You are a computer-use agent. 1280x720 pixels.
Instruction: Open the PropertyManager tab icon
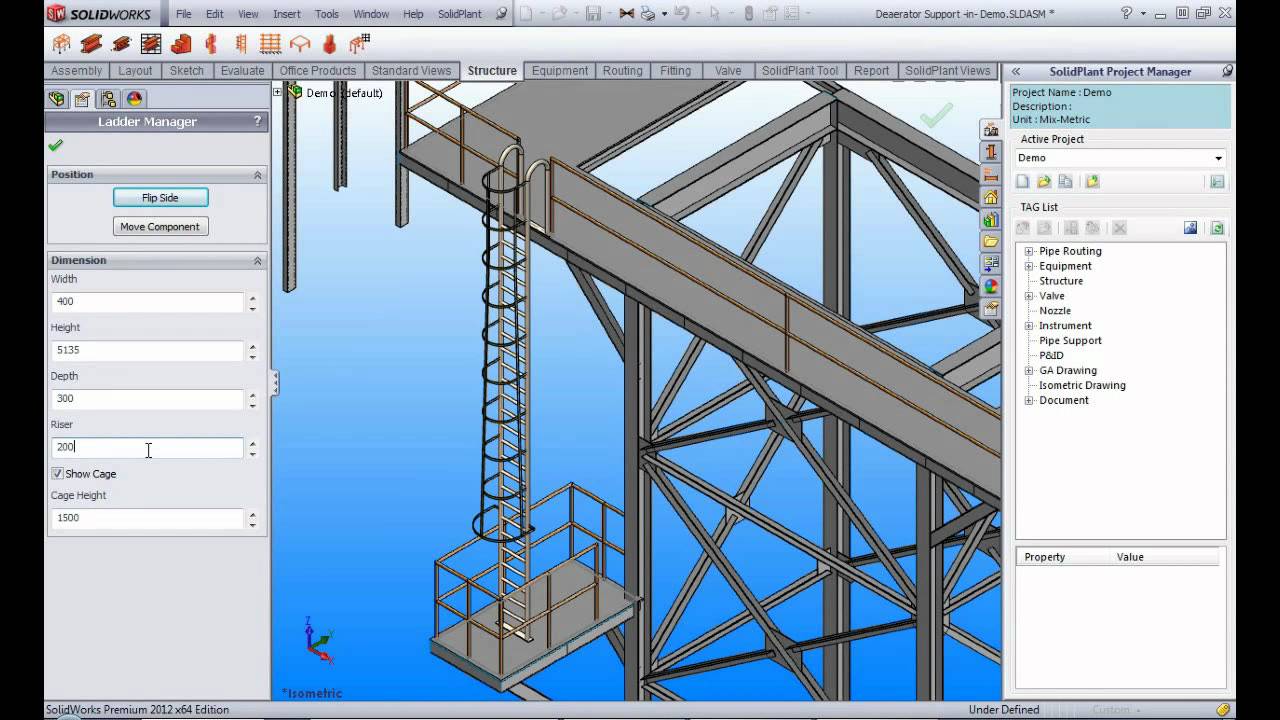pos(82,99)
